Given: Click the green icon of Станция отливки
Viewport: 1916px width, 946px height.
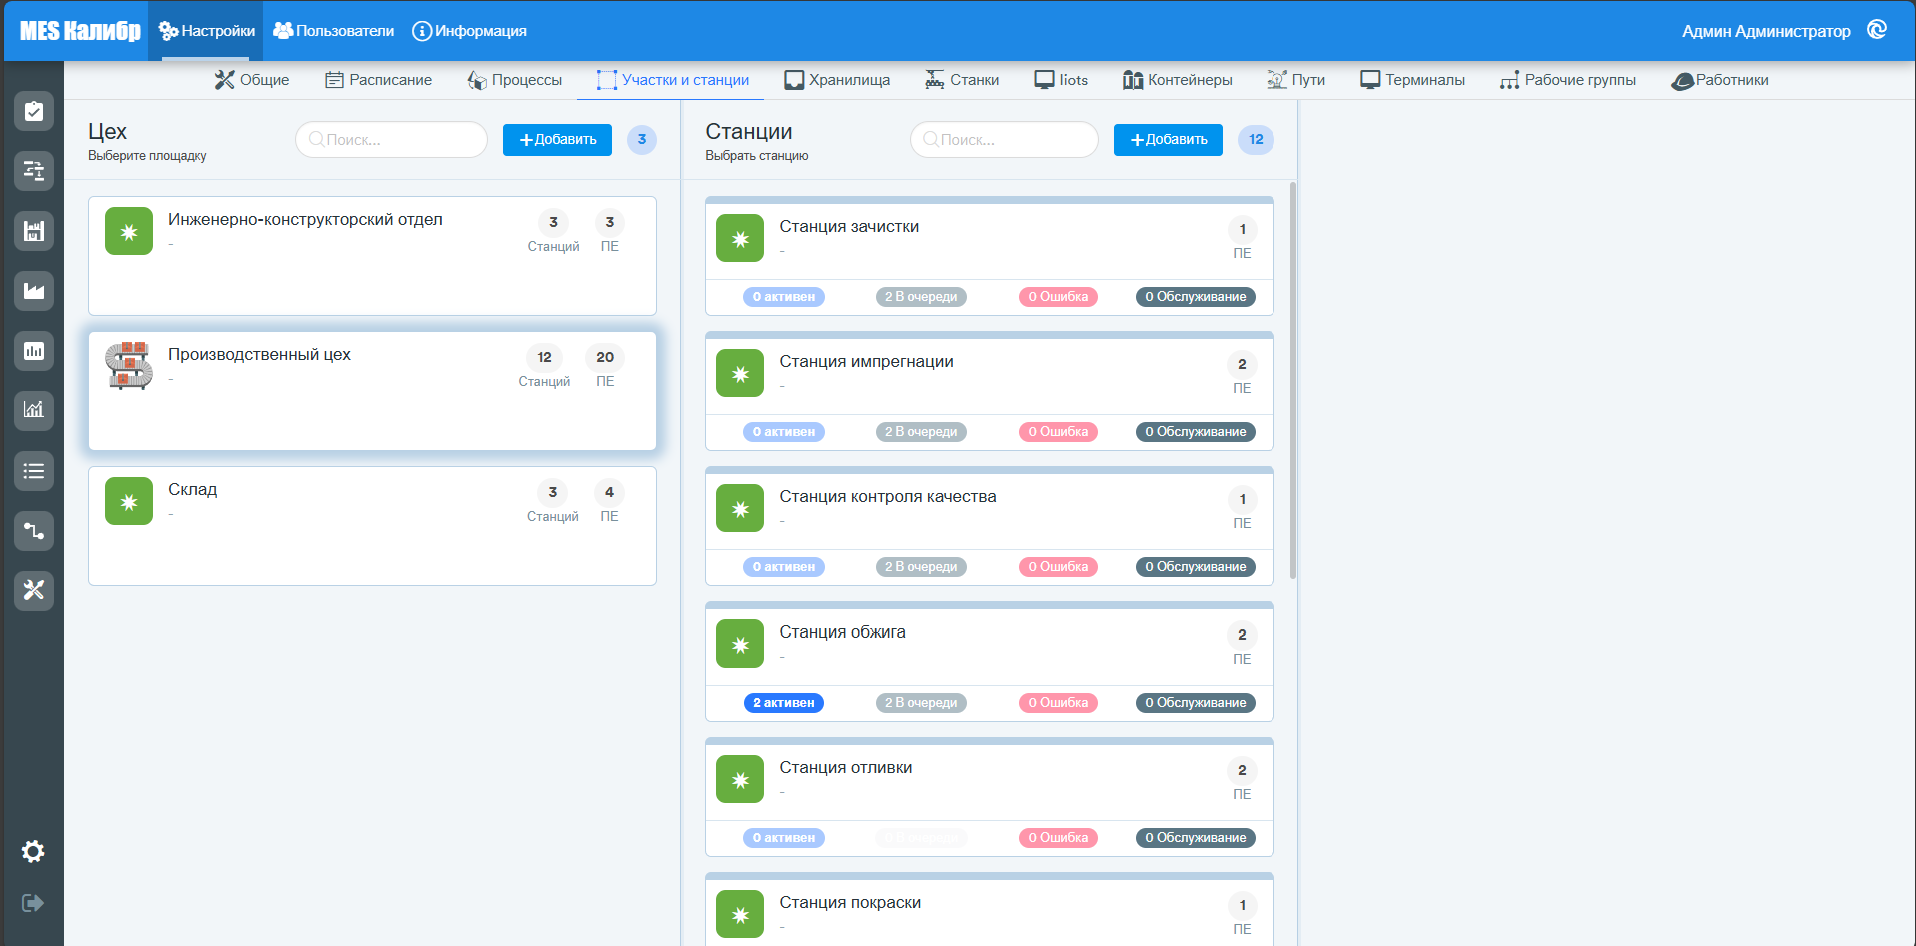Looking at the screenshot, I should pos(740,780).
